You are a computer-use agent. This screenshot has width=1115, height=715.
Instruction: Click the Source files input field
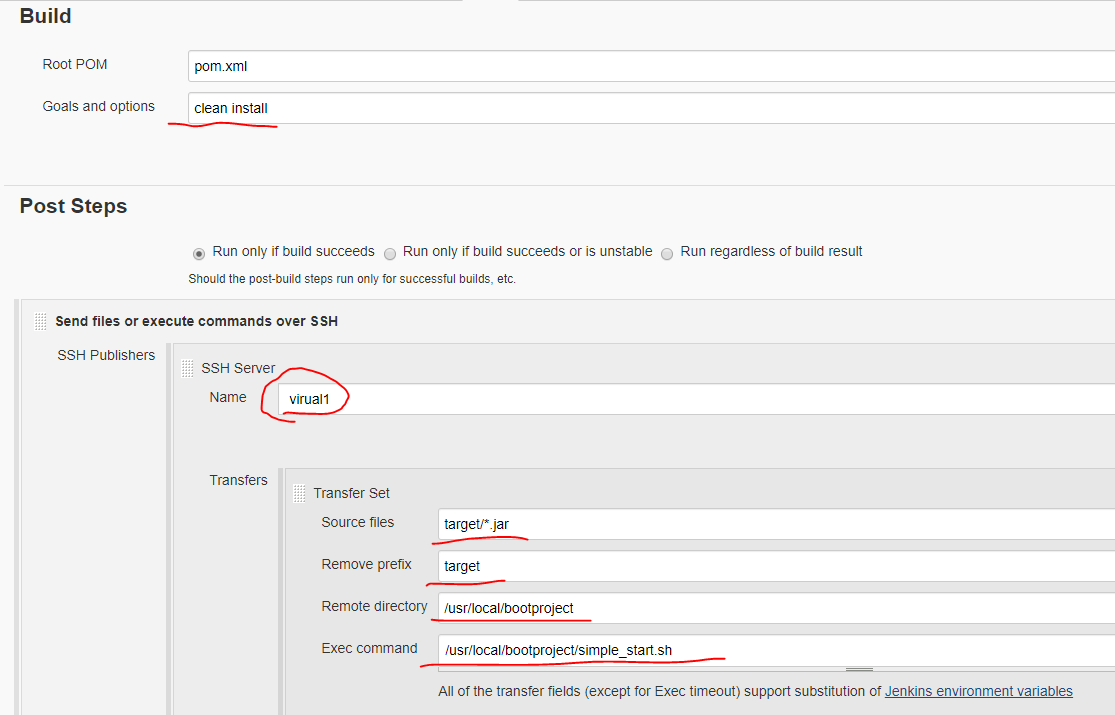(775, 523)
